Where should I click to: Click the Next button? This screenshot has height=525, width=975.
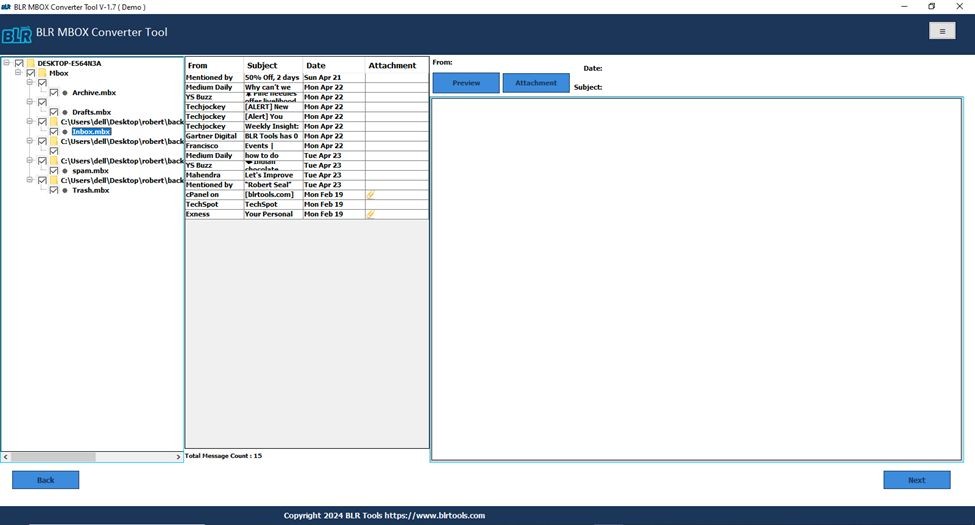click(916, 480)
